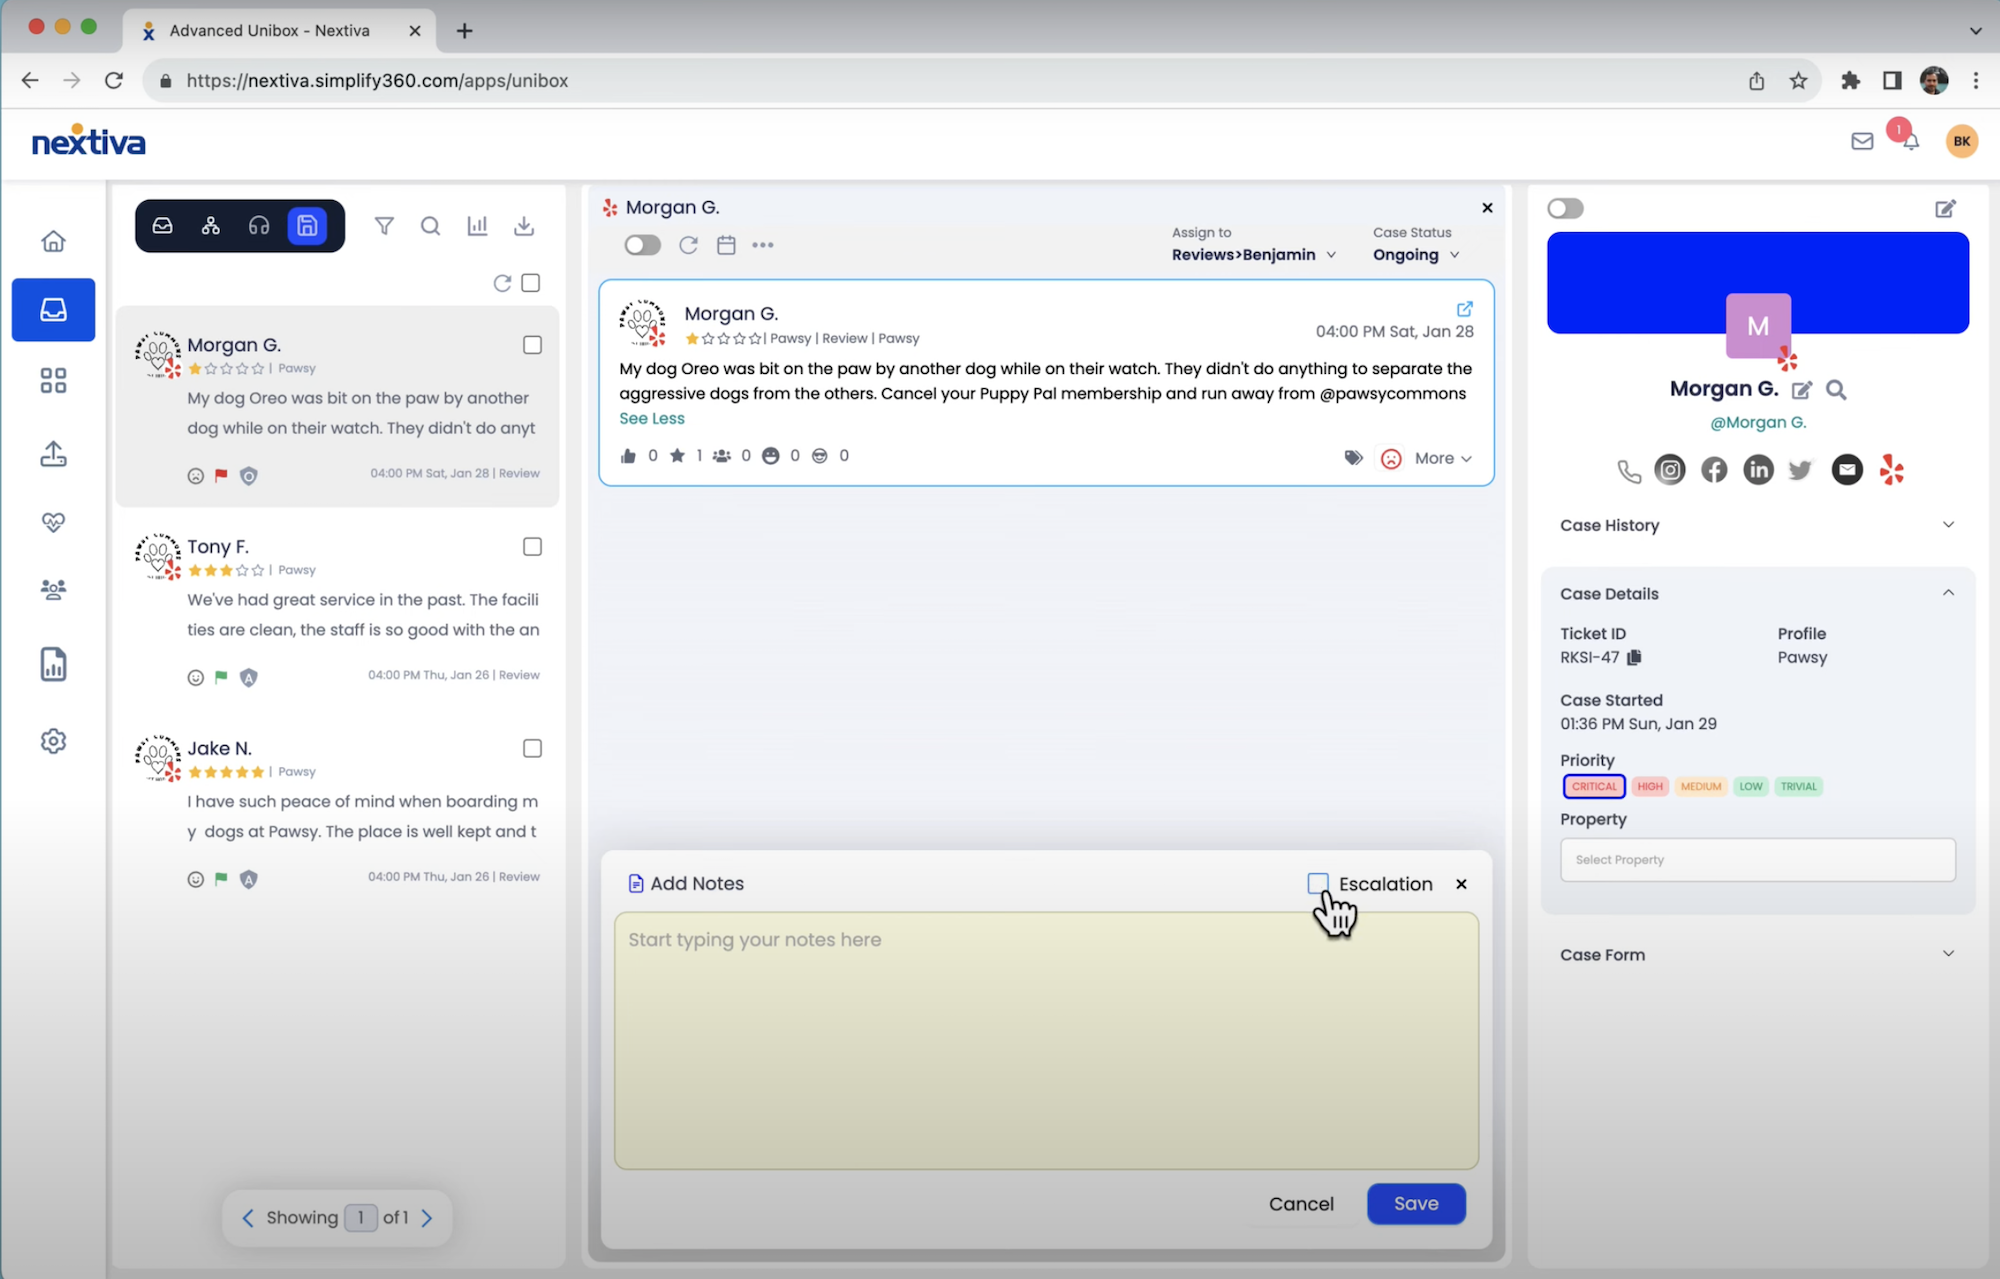
Task: Click the download export icon
Action: (x=524, y=226)
